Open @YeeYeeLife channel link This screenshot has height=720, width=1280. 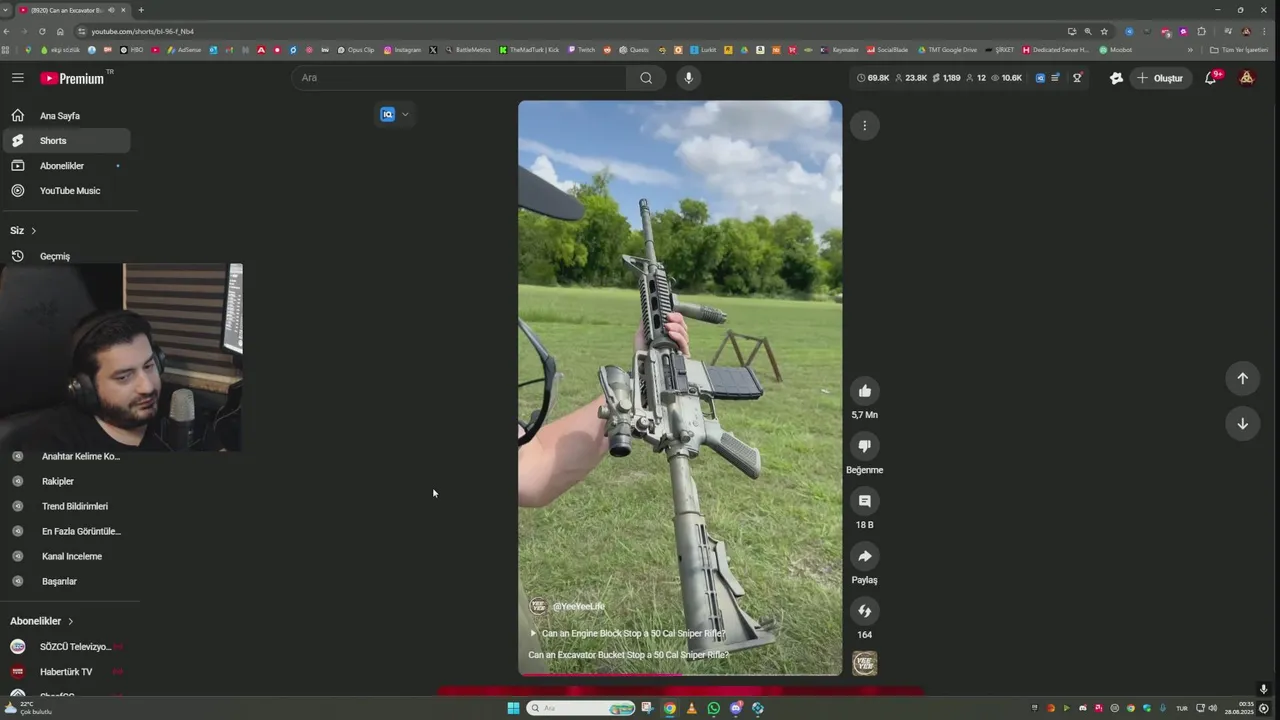[578, 607]
